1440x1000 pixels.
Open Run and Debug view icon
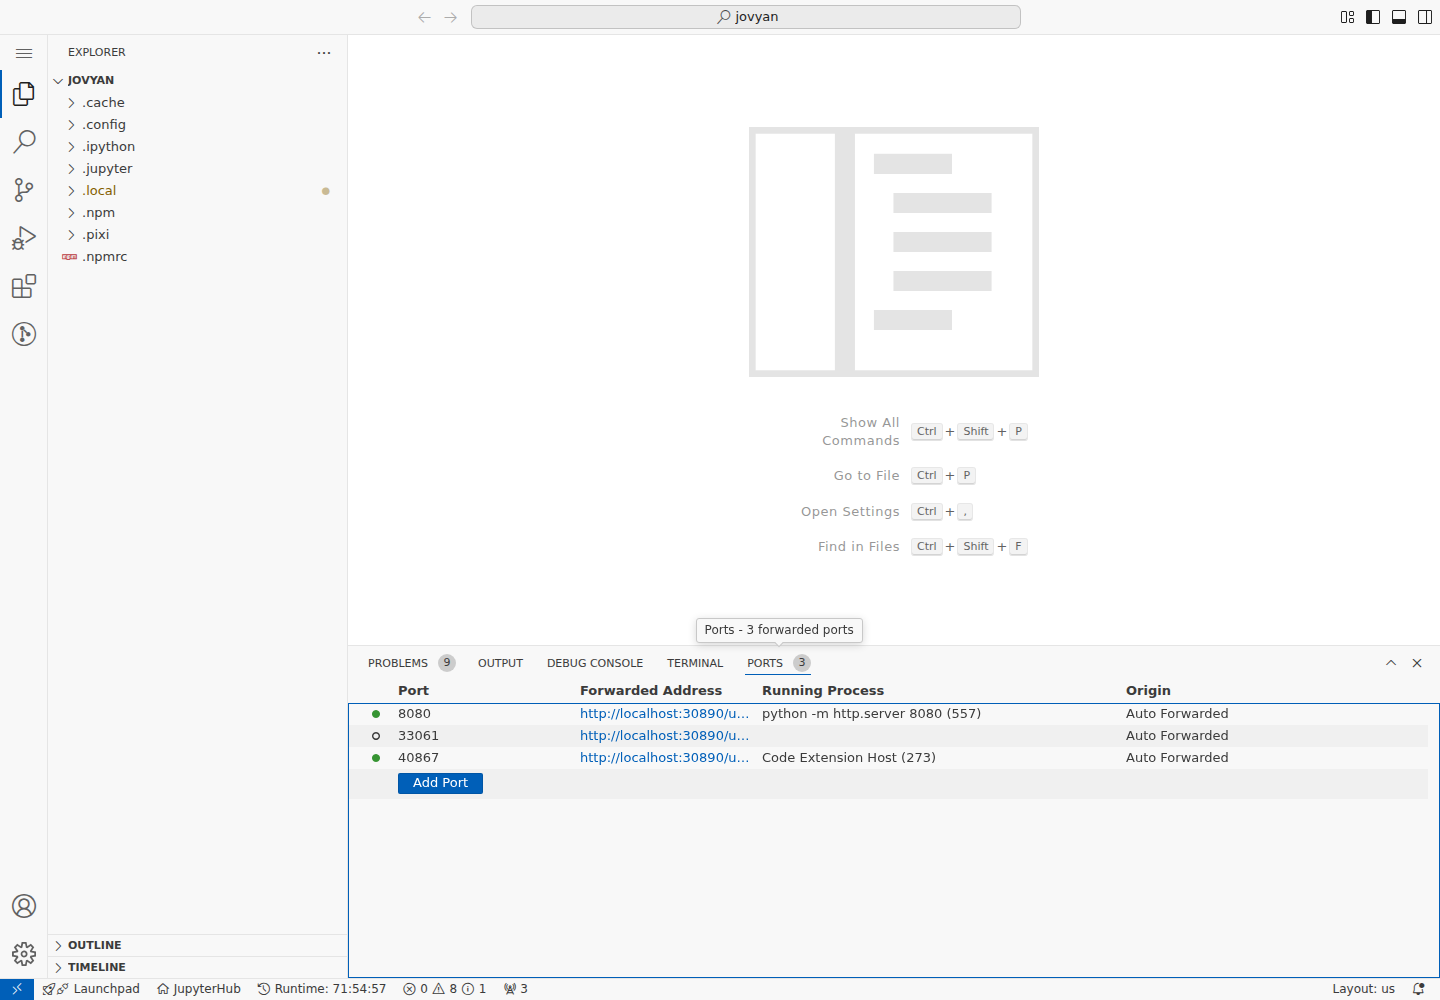(x=24, y=238)
